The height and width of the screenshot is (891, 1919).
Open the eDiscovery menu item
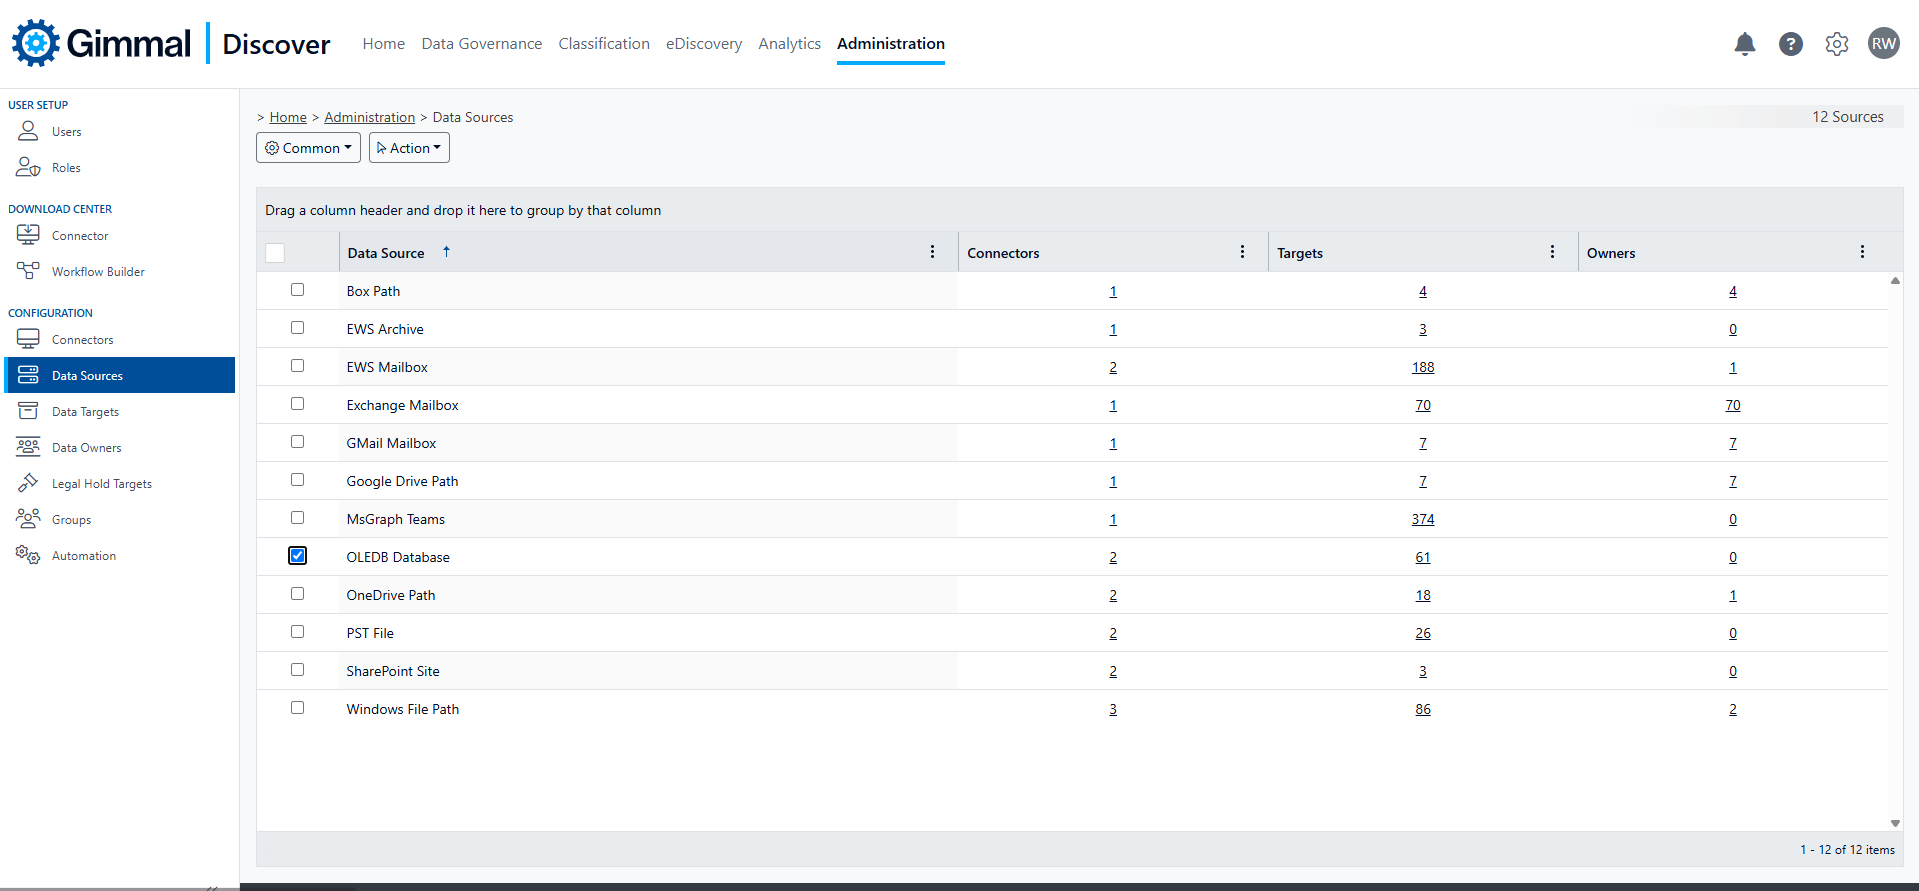pos(703,44)
